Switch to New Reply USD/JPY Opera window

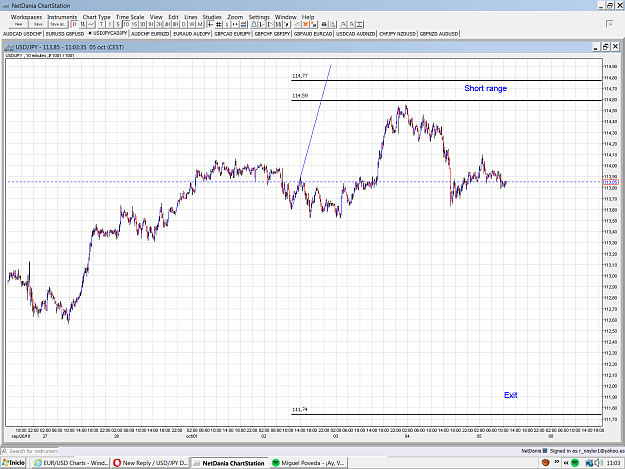150,463
